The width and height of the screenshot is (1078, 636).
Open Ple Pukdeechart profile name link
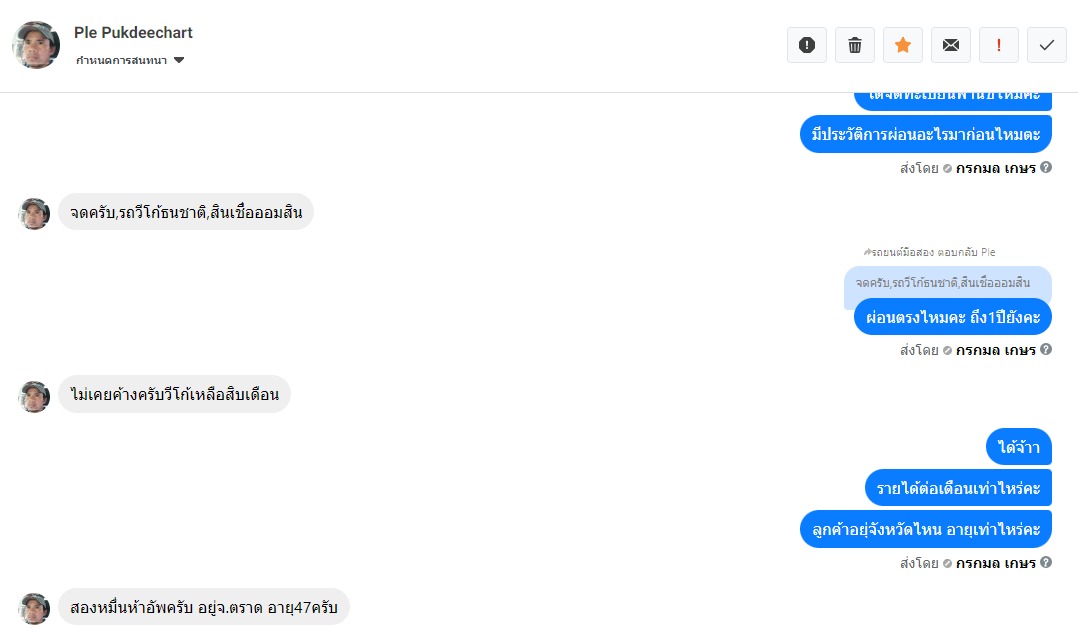click(133, 32)
